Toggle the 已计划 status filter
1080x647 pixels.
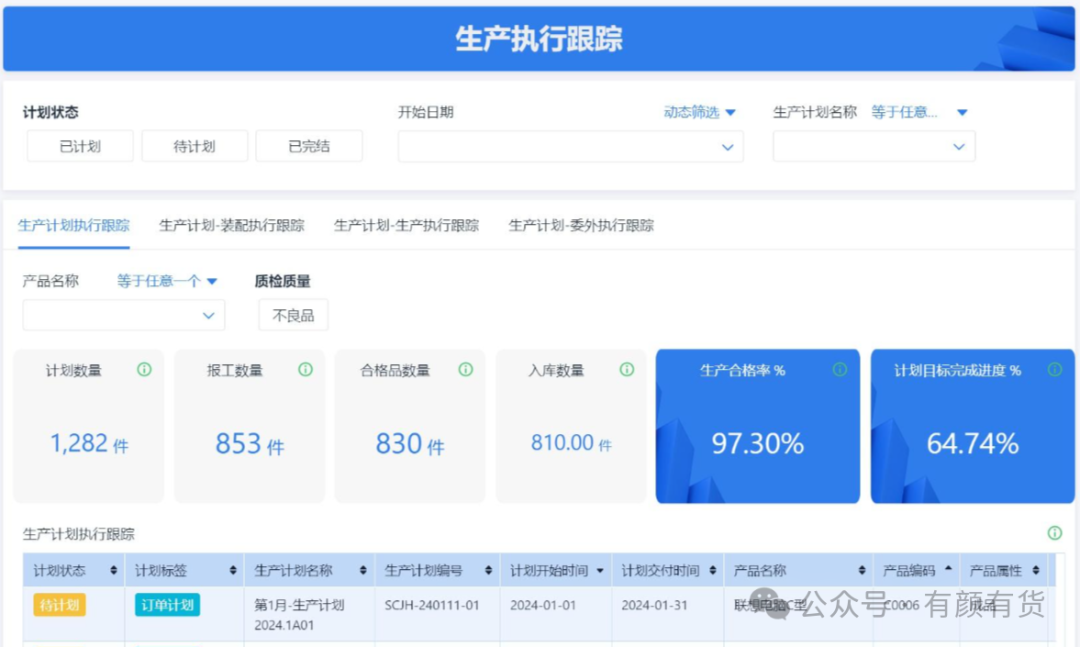80,146
